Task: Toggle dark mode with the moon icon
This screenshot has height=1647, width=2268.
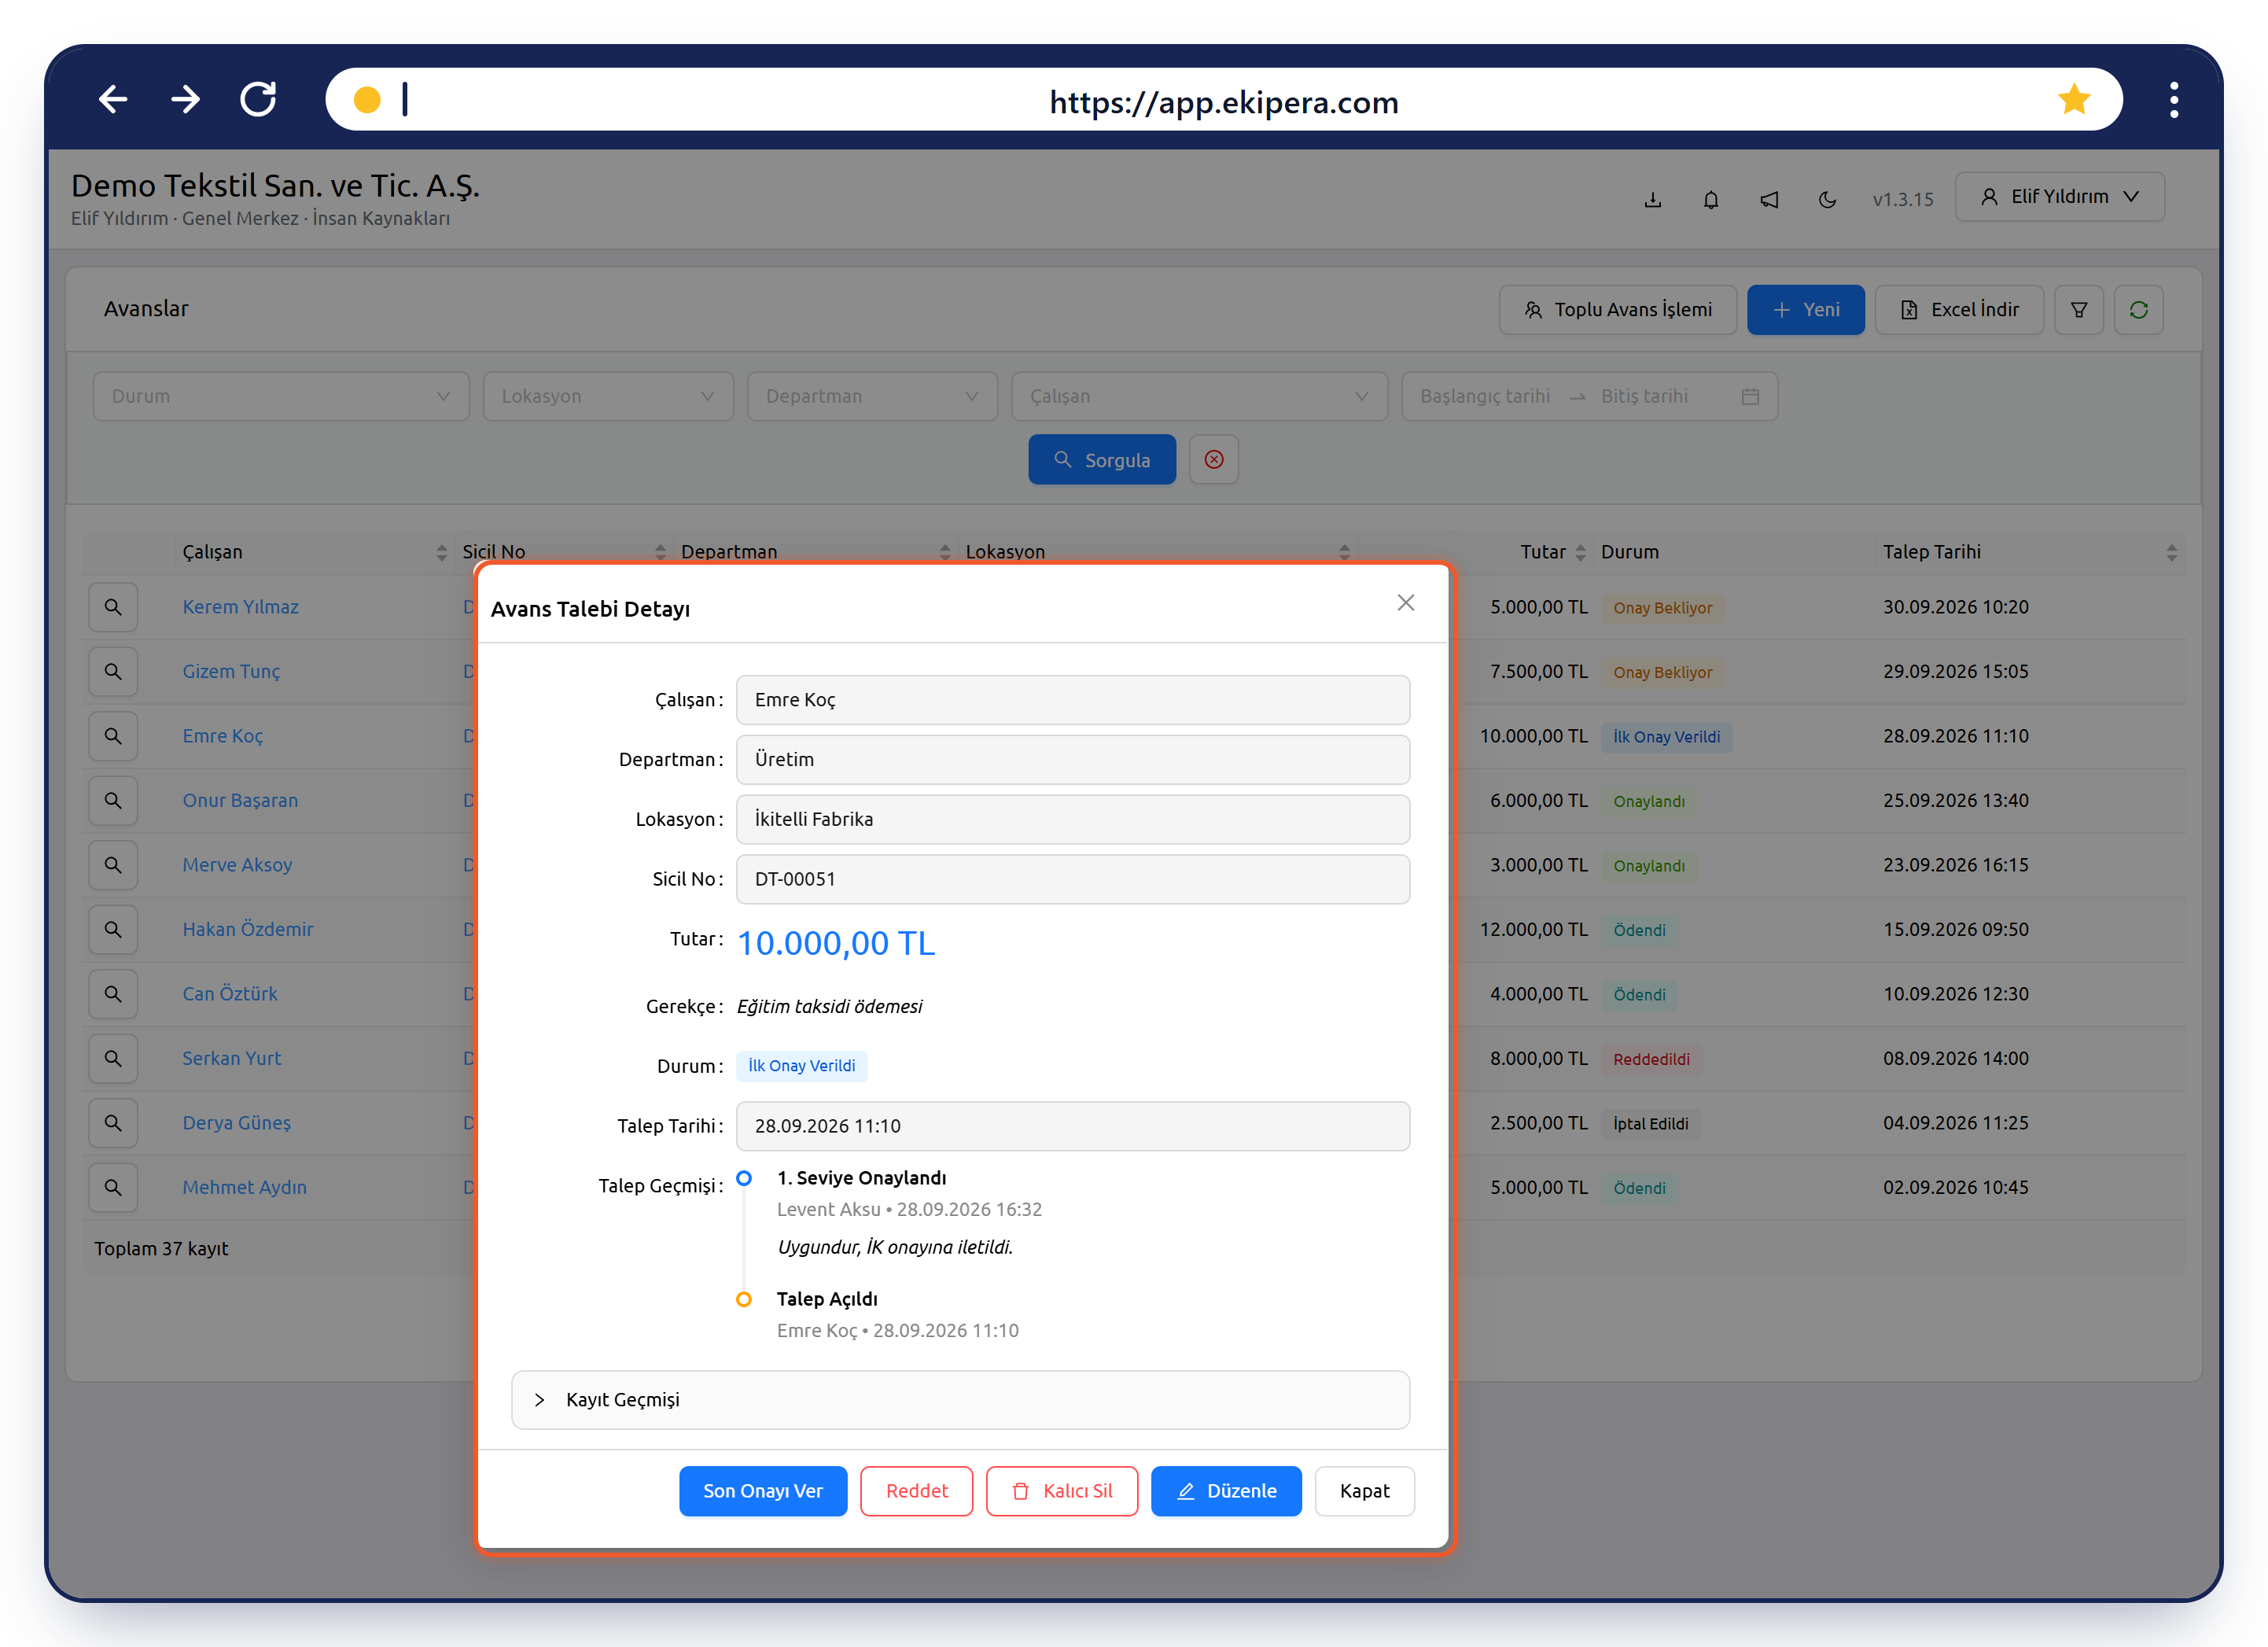Action: (1827, 199)
